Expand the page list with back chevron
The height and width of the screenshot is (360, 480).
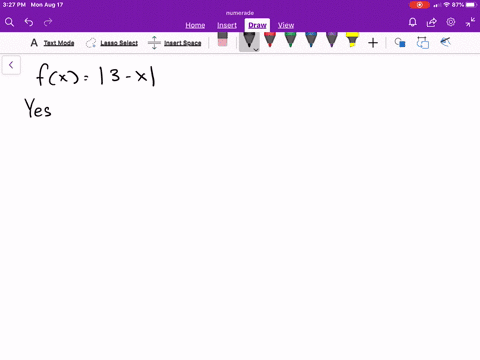[x=11, y=65]
